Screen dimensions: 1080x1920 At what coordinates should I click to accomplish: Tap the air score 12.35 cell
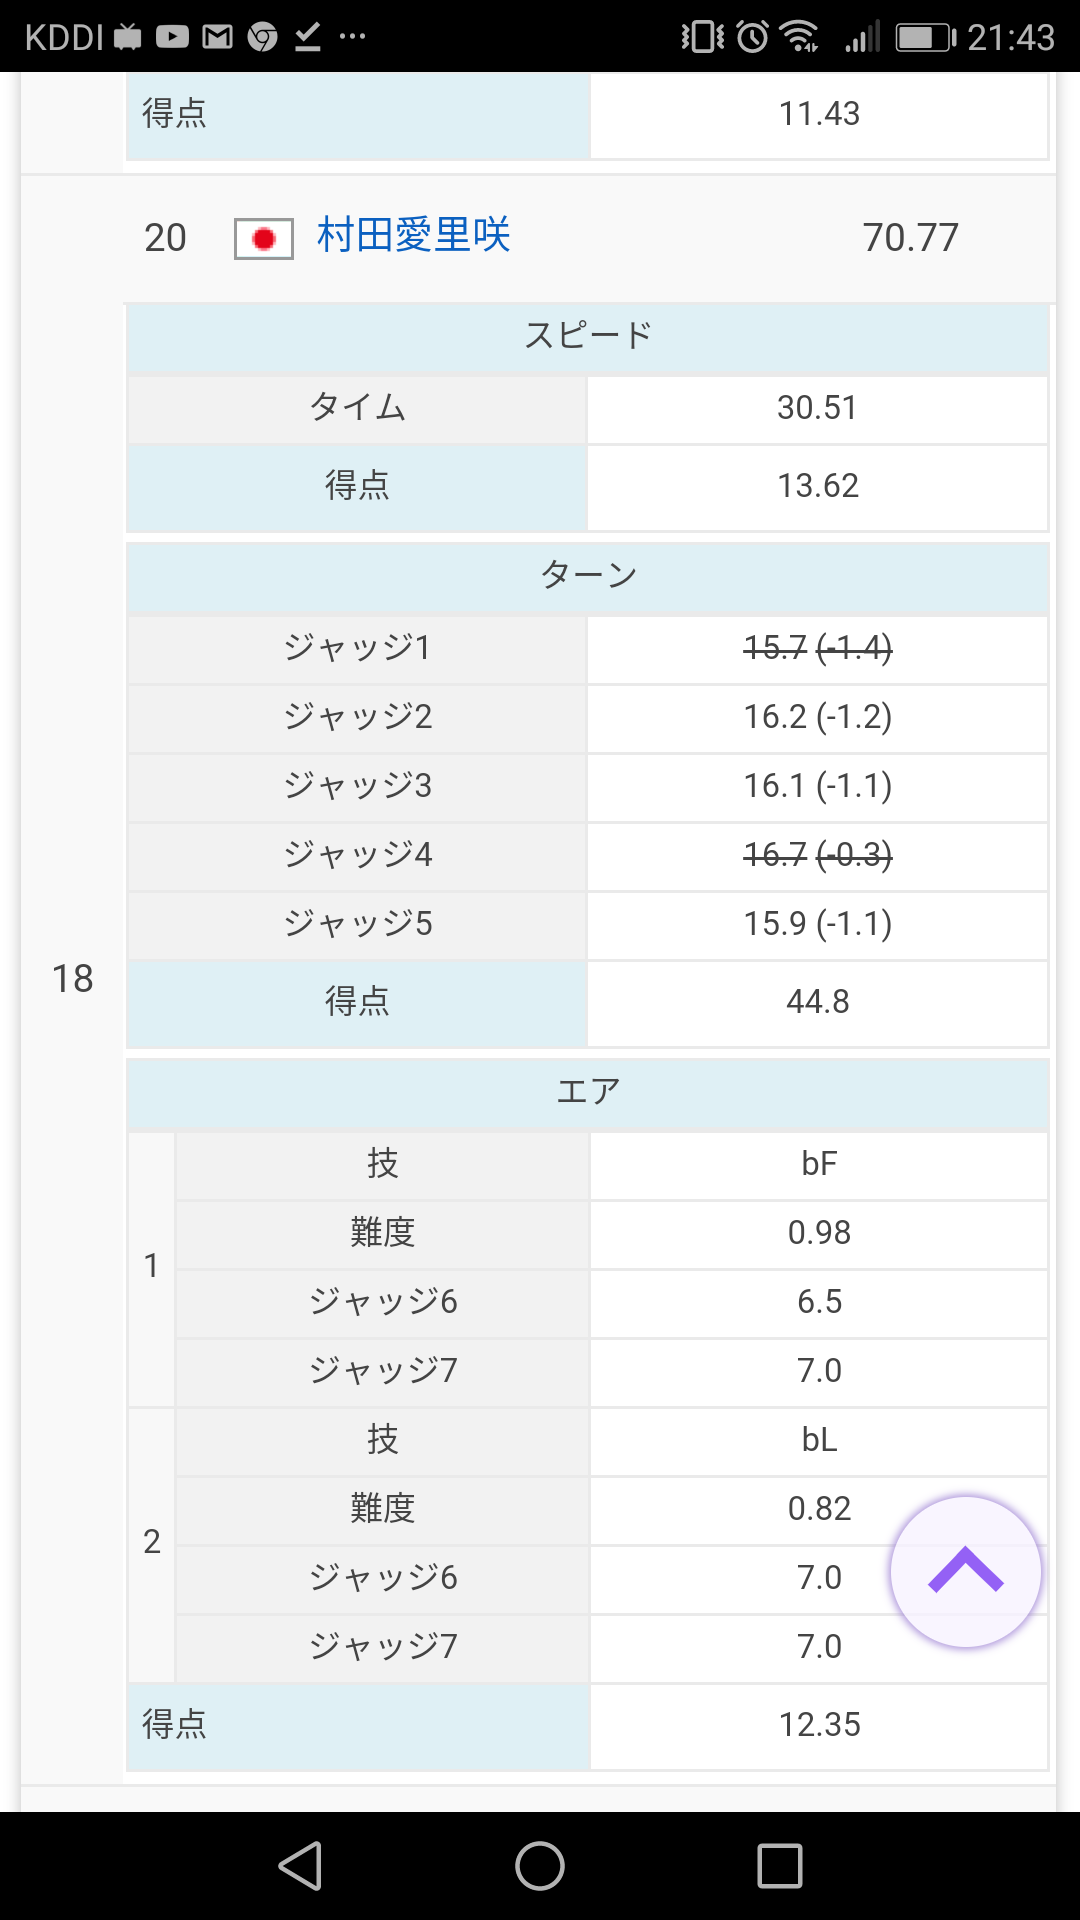(x=819, y=1725)
